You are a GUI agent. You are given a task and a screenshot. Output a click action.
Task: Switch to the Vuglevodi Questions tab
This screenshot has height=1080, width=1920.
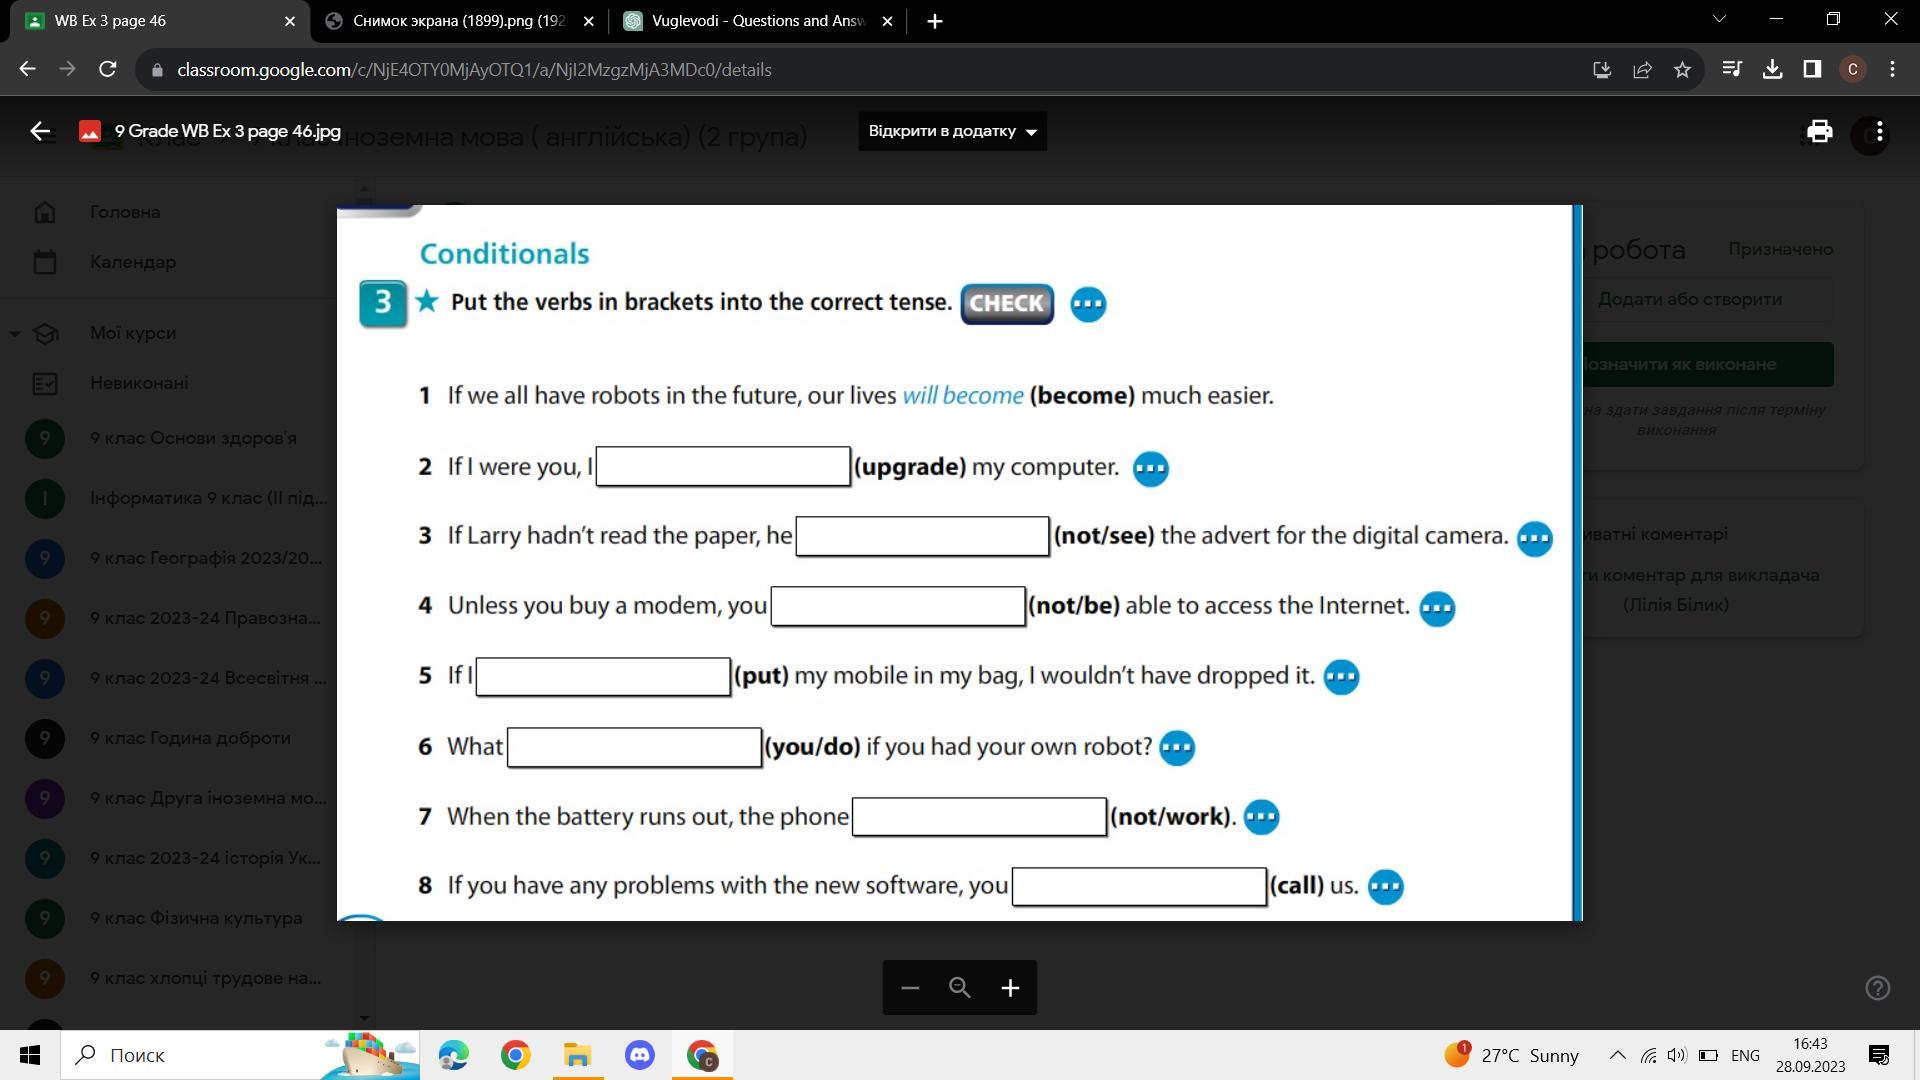[x=757, y=21]
